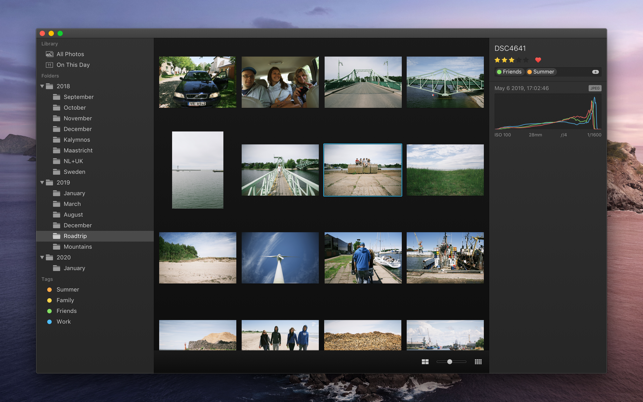Collapse the 2019 folder tree
The width and height of the screenshot is (643, 402).
tap(42, 183)
